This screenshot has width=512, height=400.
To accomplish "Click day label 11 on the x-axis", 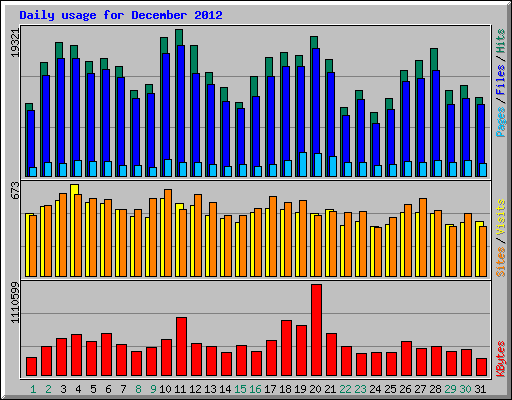I will coord(180,389).
